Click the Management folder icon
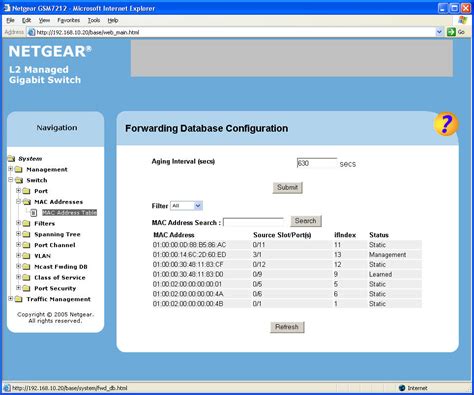 [19, 170]
